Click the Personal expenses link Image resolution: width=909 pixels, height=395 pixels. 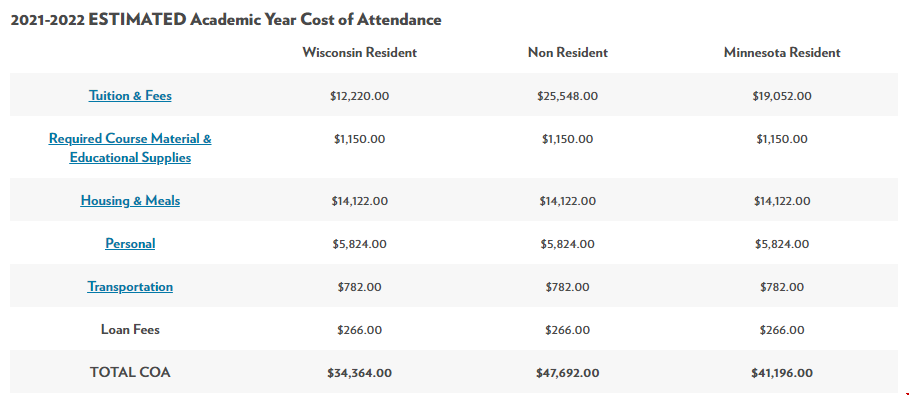[x=130, y=244]
